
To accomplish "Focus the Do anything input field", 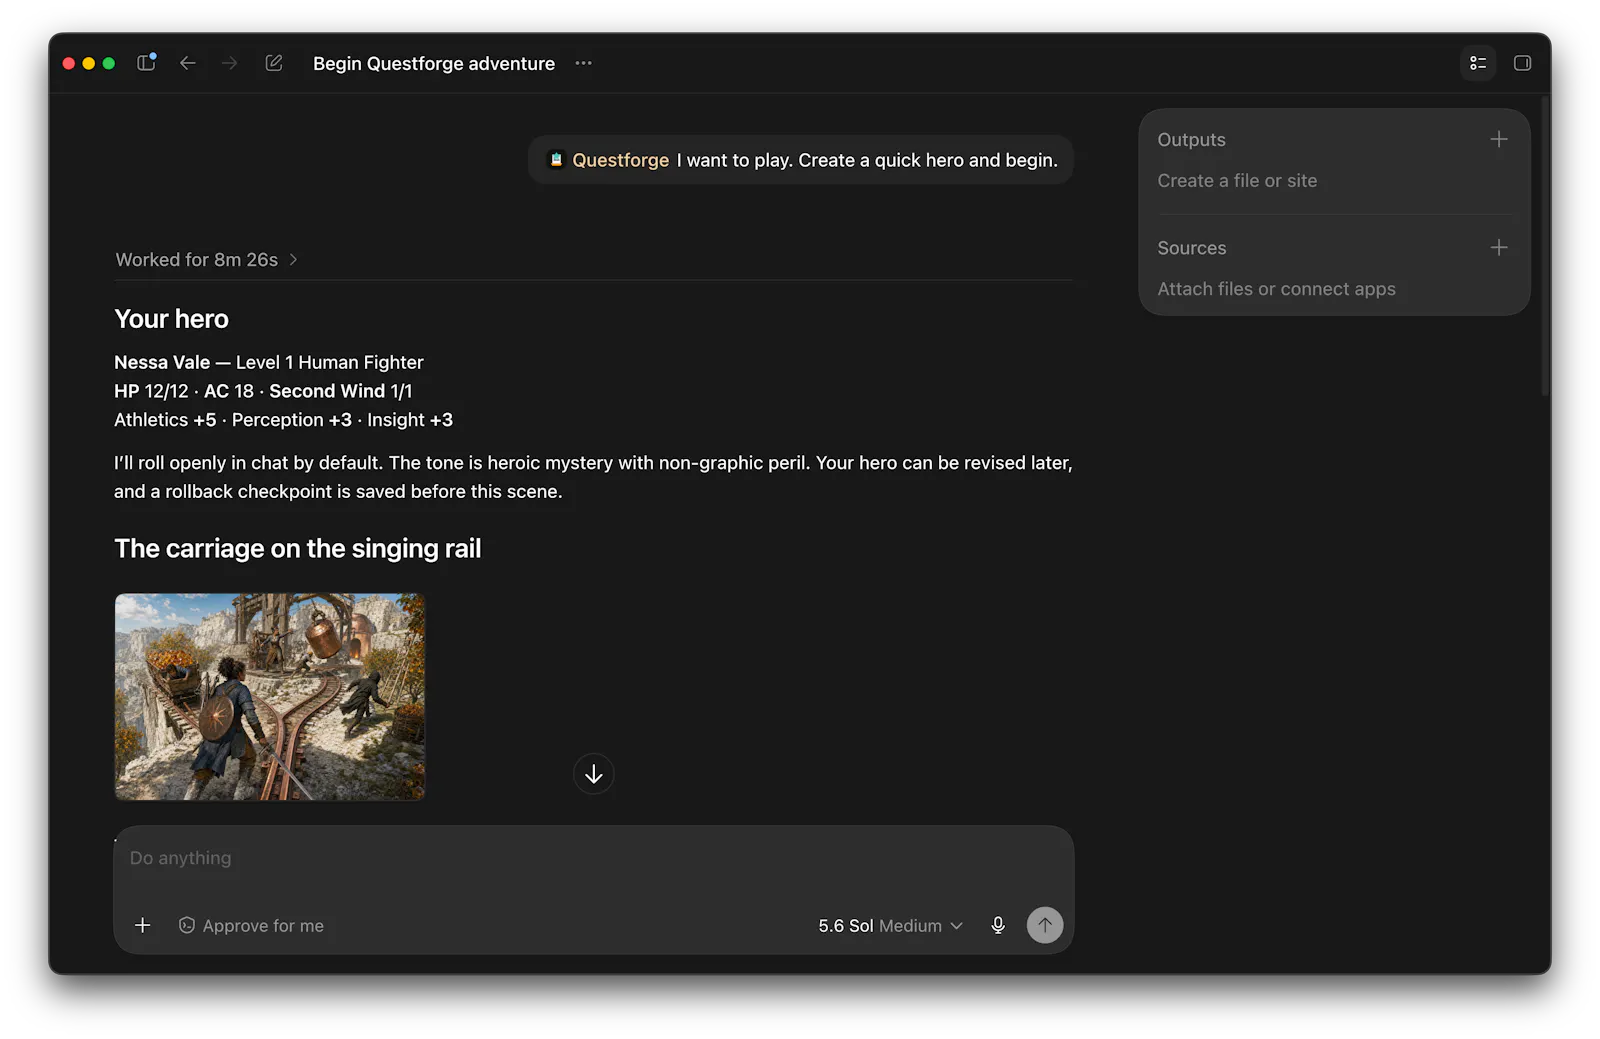I will click(x=594, y=858).
